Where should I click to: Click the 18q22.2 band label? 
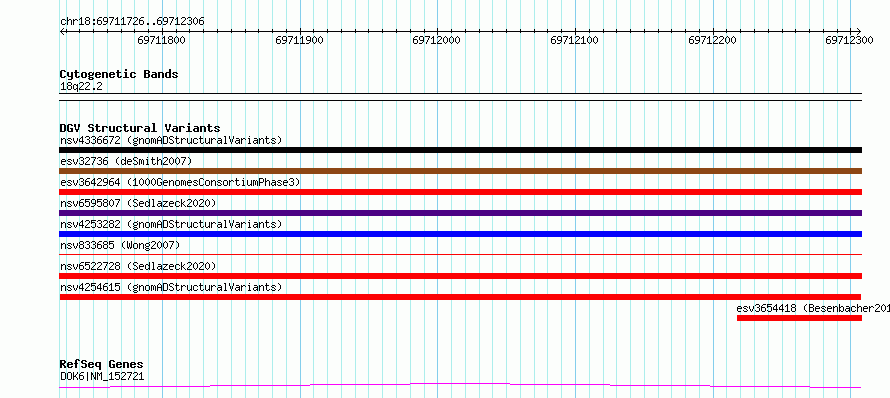coord(81,86)
